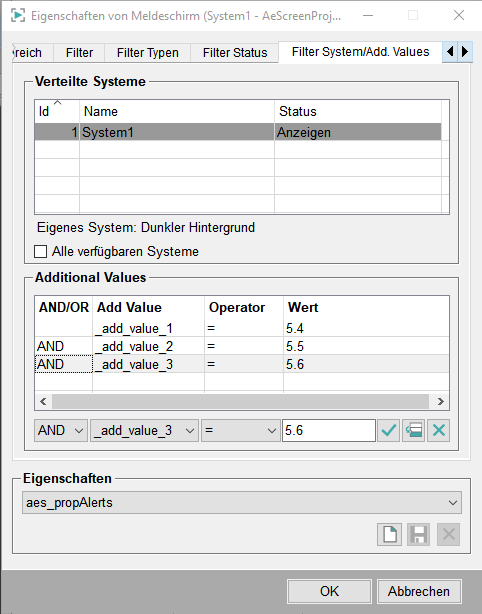Click the horizontal scrollbar in Additional Values
482x614 pixels.
242,401
